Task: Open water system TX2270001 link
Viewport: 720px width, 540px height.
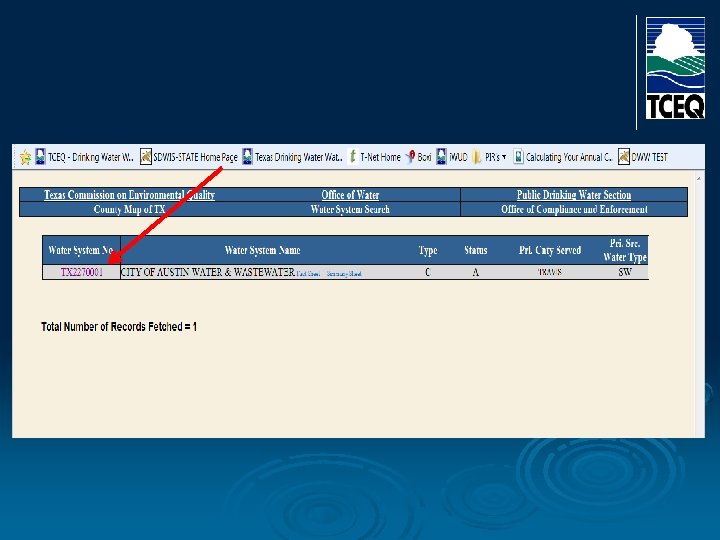Action: tap(82, 272)
